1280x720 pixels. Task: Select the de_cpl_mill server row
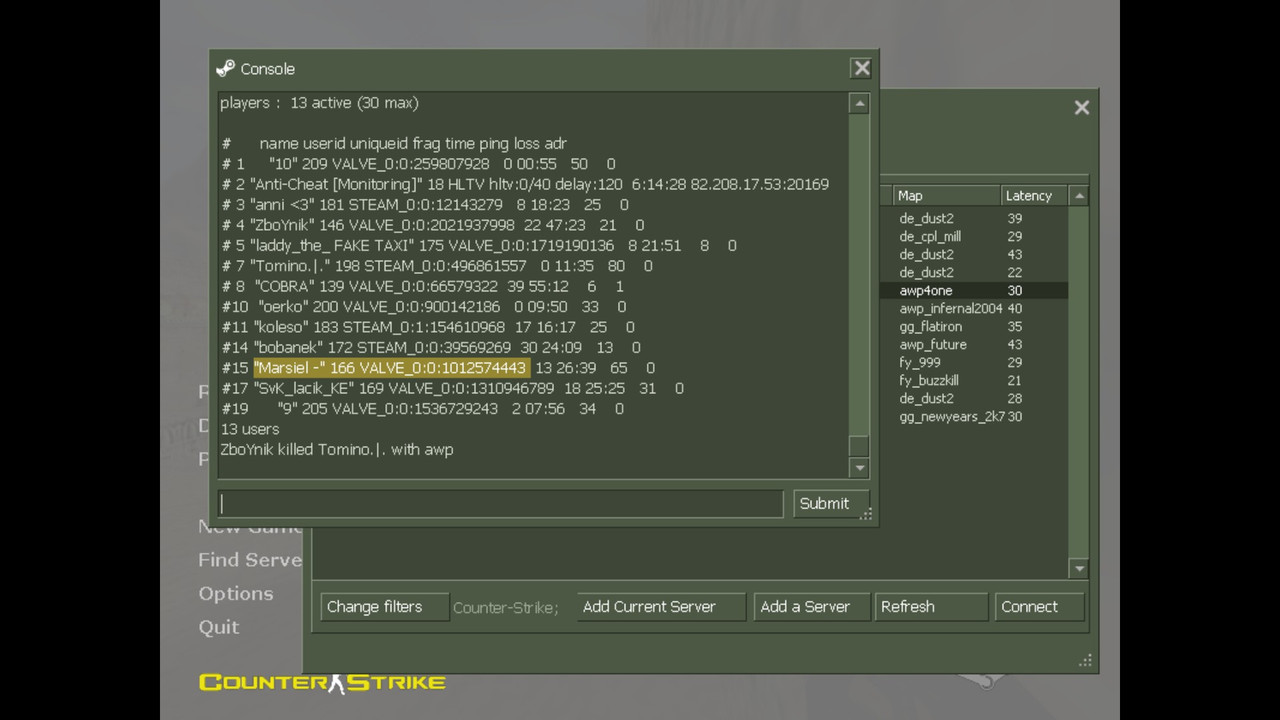point(974,236)
